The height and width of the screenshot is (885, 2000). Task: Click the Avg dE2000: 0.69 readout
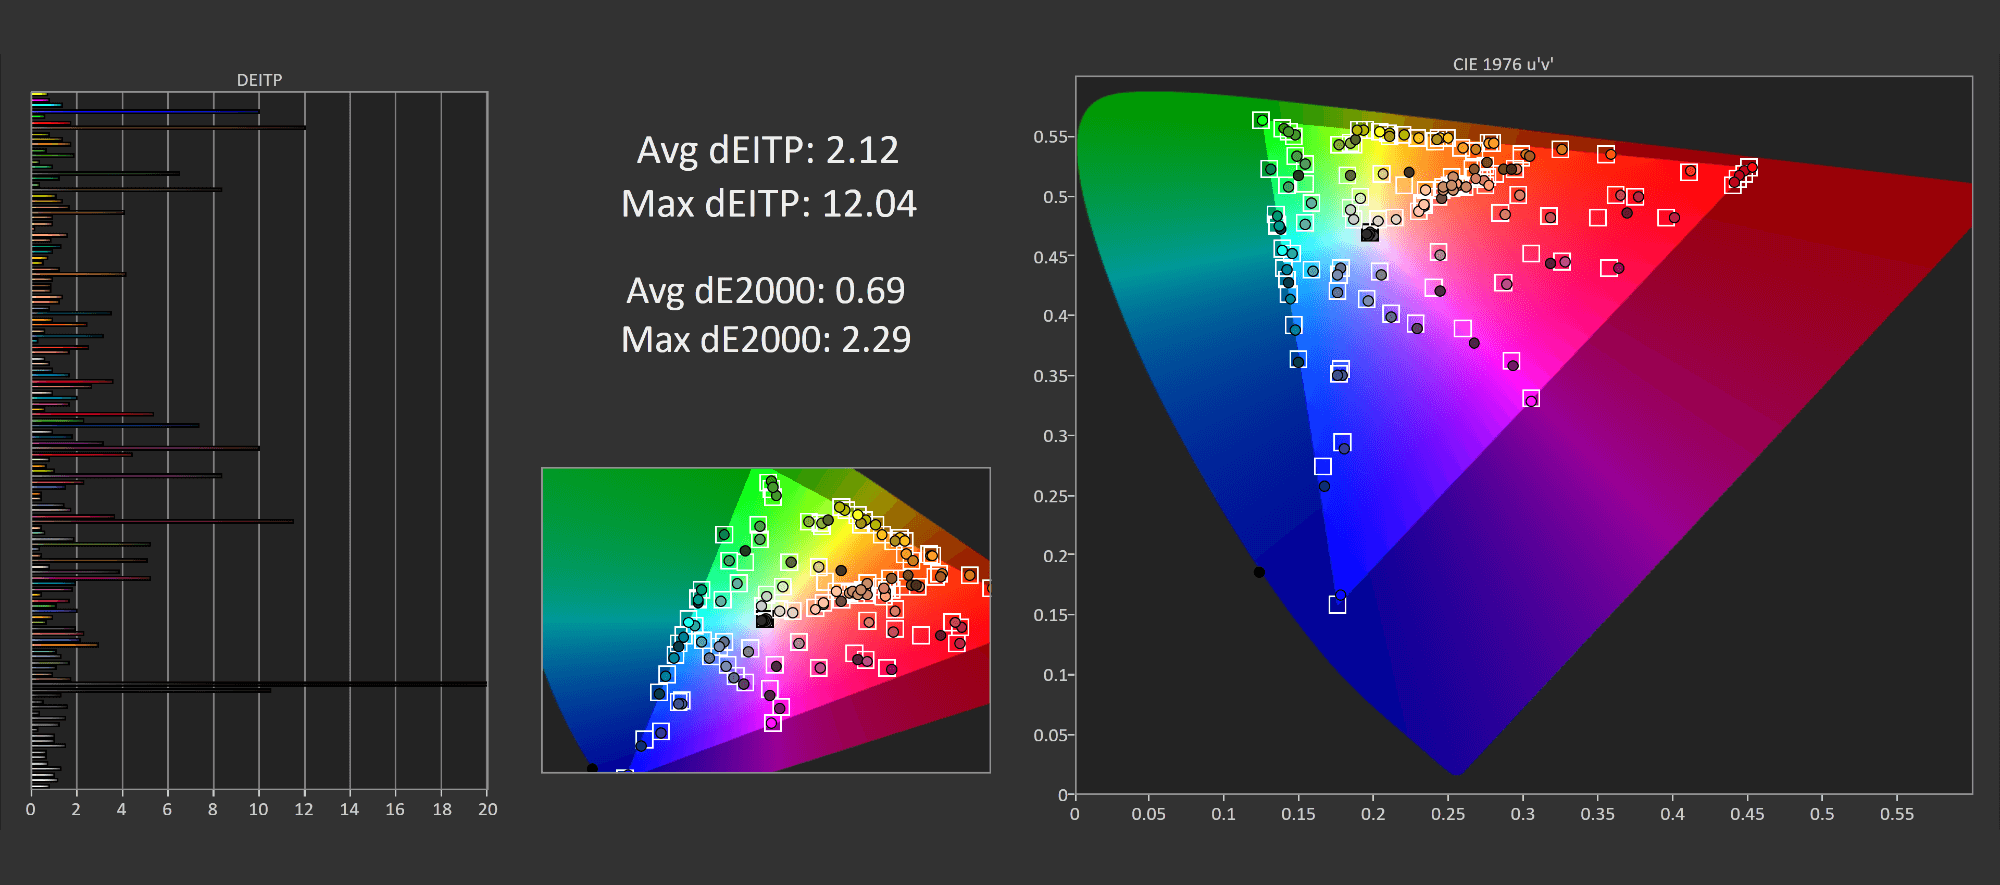[x=765, y=291]
